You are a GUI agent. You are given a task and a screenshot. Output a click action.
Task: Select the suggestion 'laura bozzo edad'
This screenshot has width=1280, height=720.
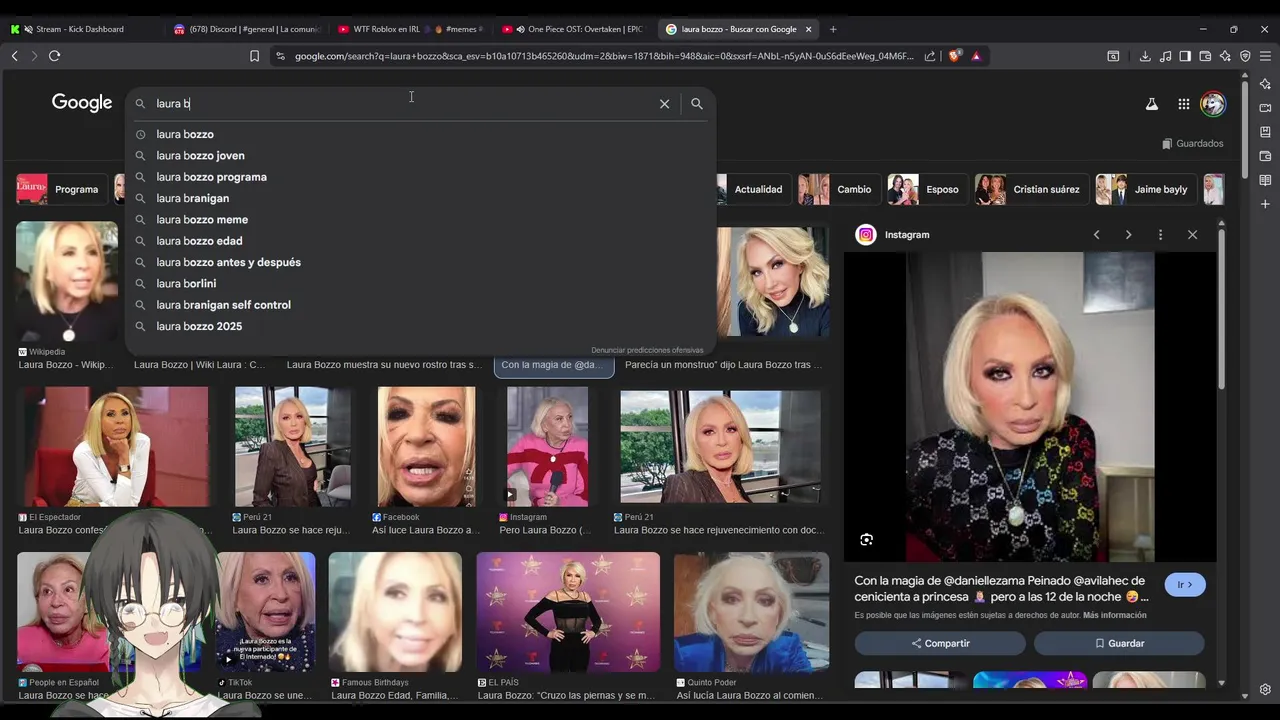pyautogui.click(x=420, y=241)
